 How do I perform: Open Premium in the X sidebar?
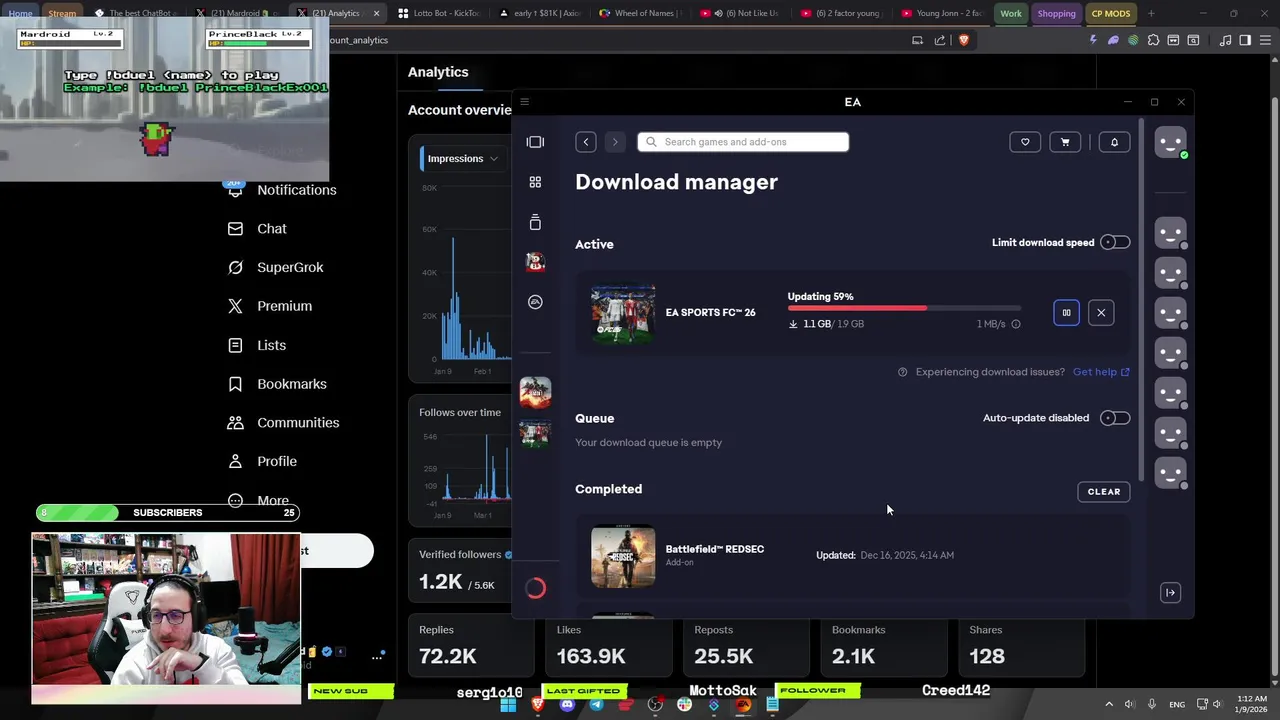coord(270,306)
